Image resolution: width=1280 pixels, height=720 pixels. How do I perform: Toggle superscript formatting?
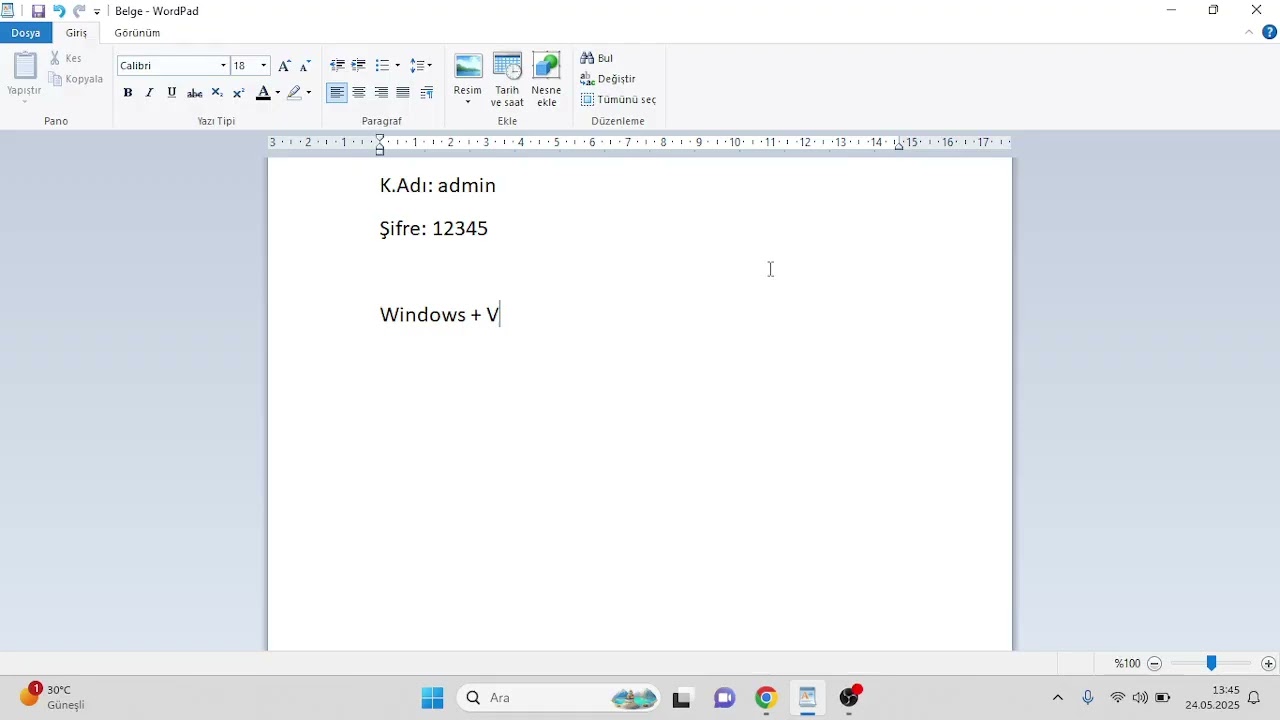[x=239, y=93]
